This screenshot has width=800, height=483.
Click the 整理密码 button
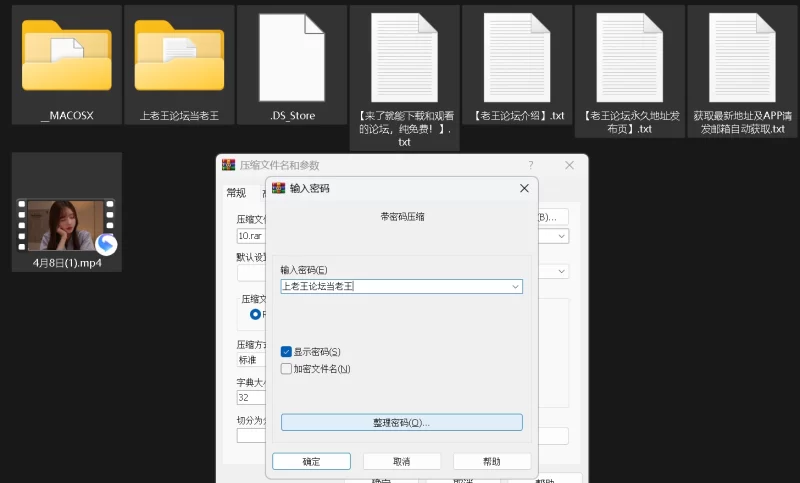point(401,423)
